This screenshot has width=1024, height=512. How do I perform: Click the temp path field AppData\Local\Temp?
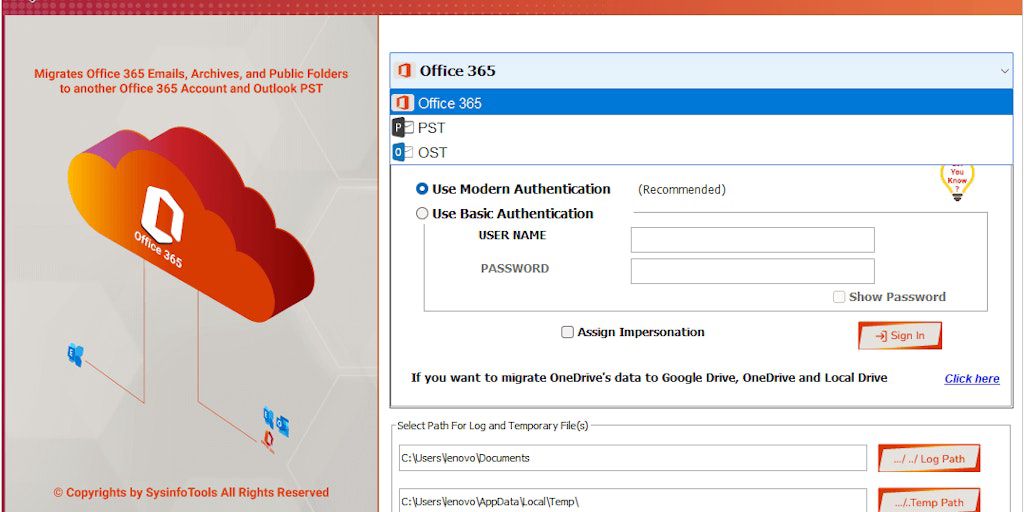coord(633,501)
